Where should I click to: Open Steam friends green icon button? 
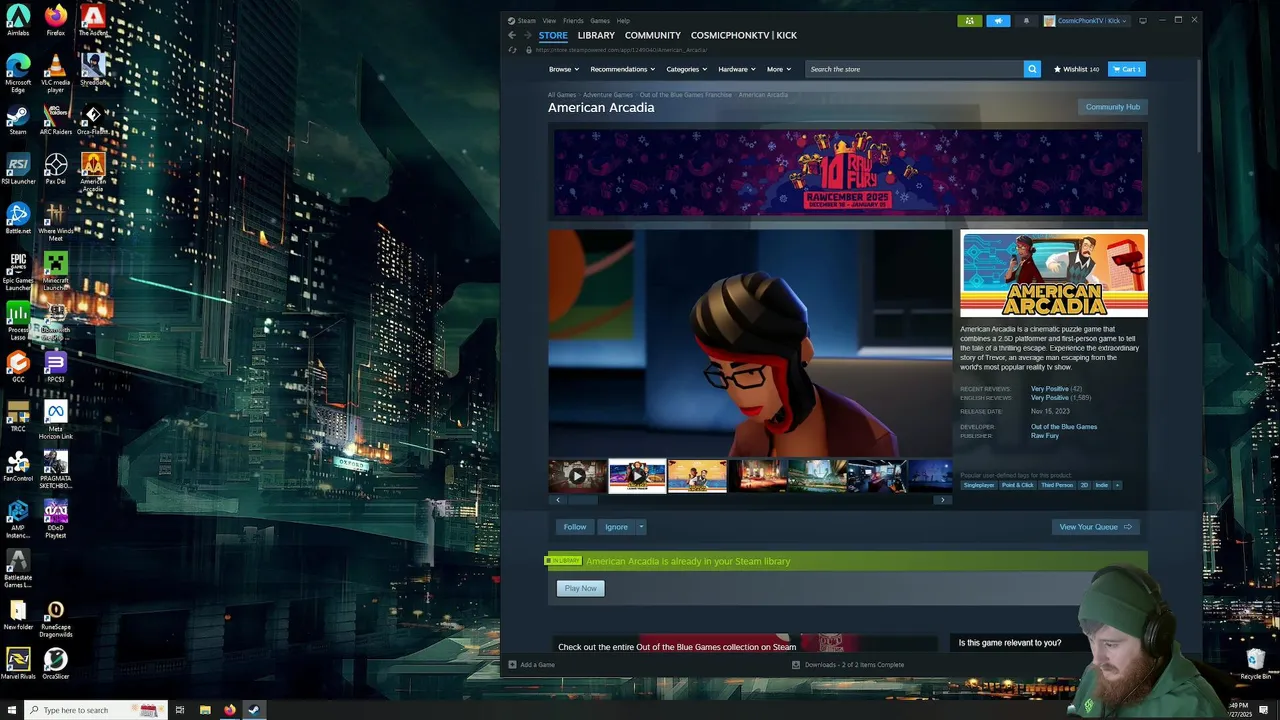(x=969, y=20)
